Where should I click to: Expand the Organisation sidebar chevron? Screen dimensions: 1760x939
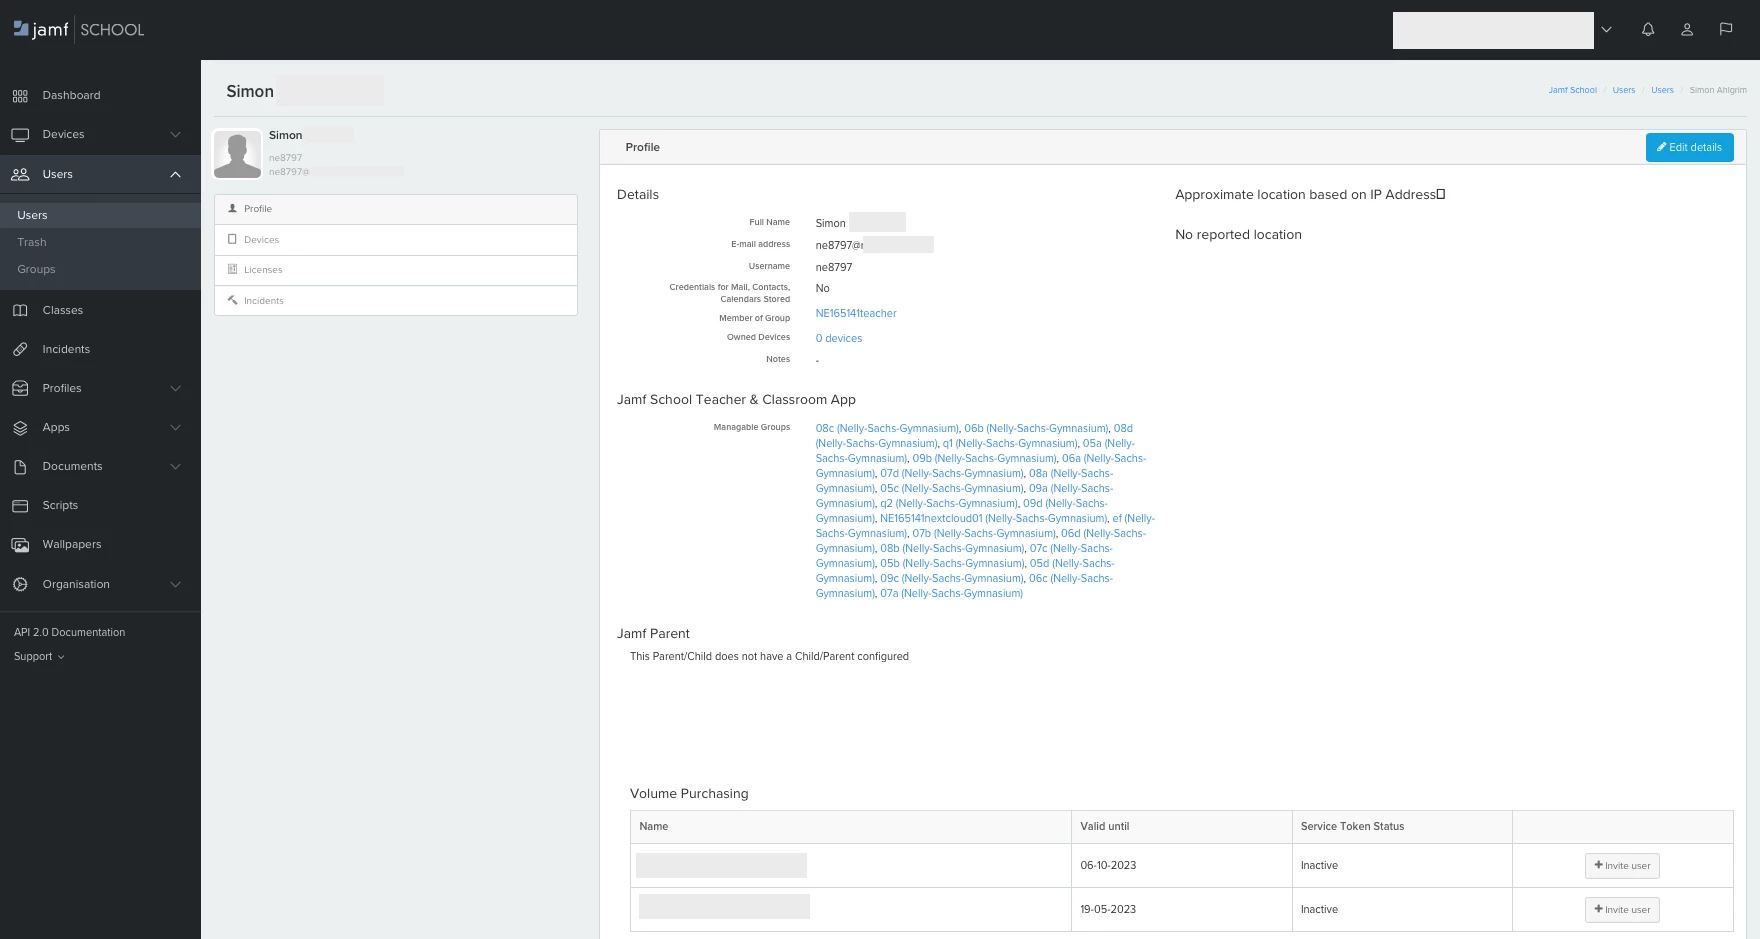coord(176,584)
